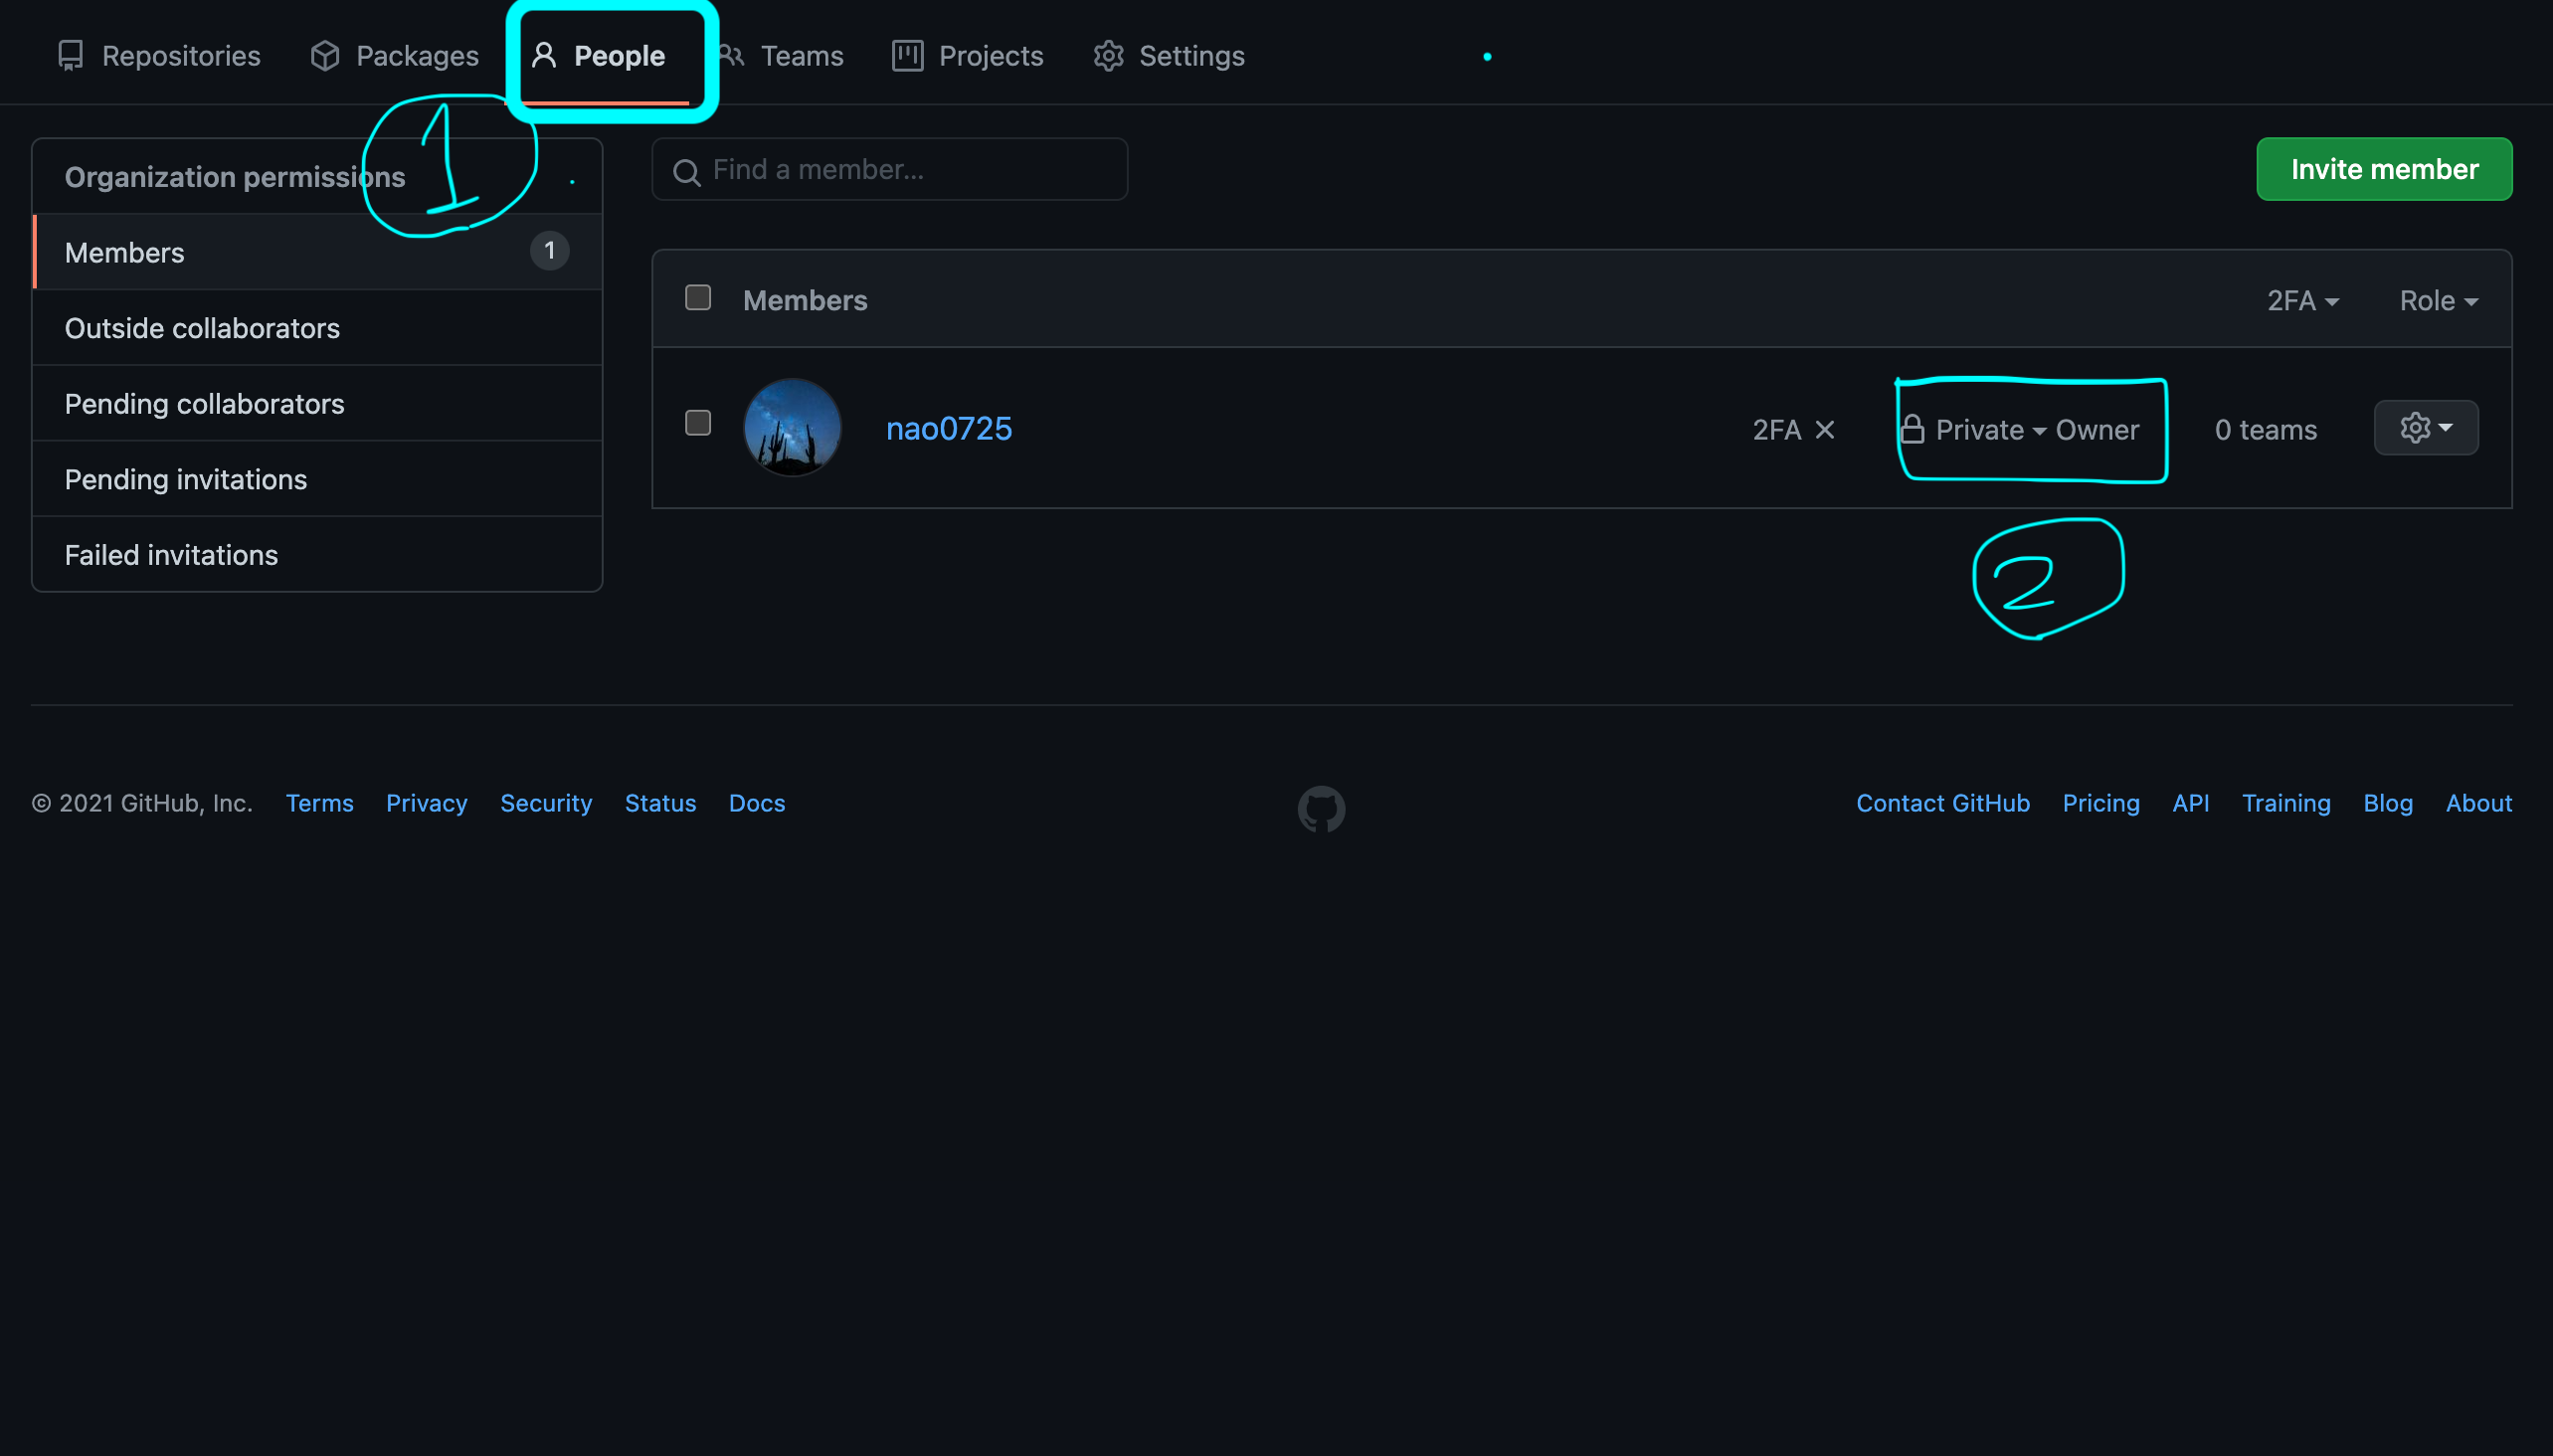Click the Packages cube icon
The height and width of the screenshot is (1456, 2553).
point(325,56)
